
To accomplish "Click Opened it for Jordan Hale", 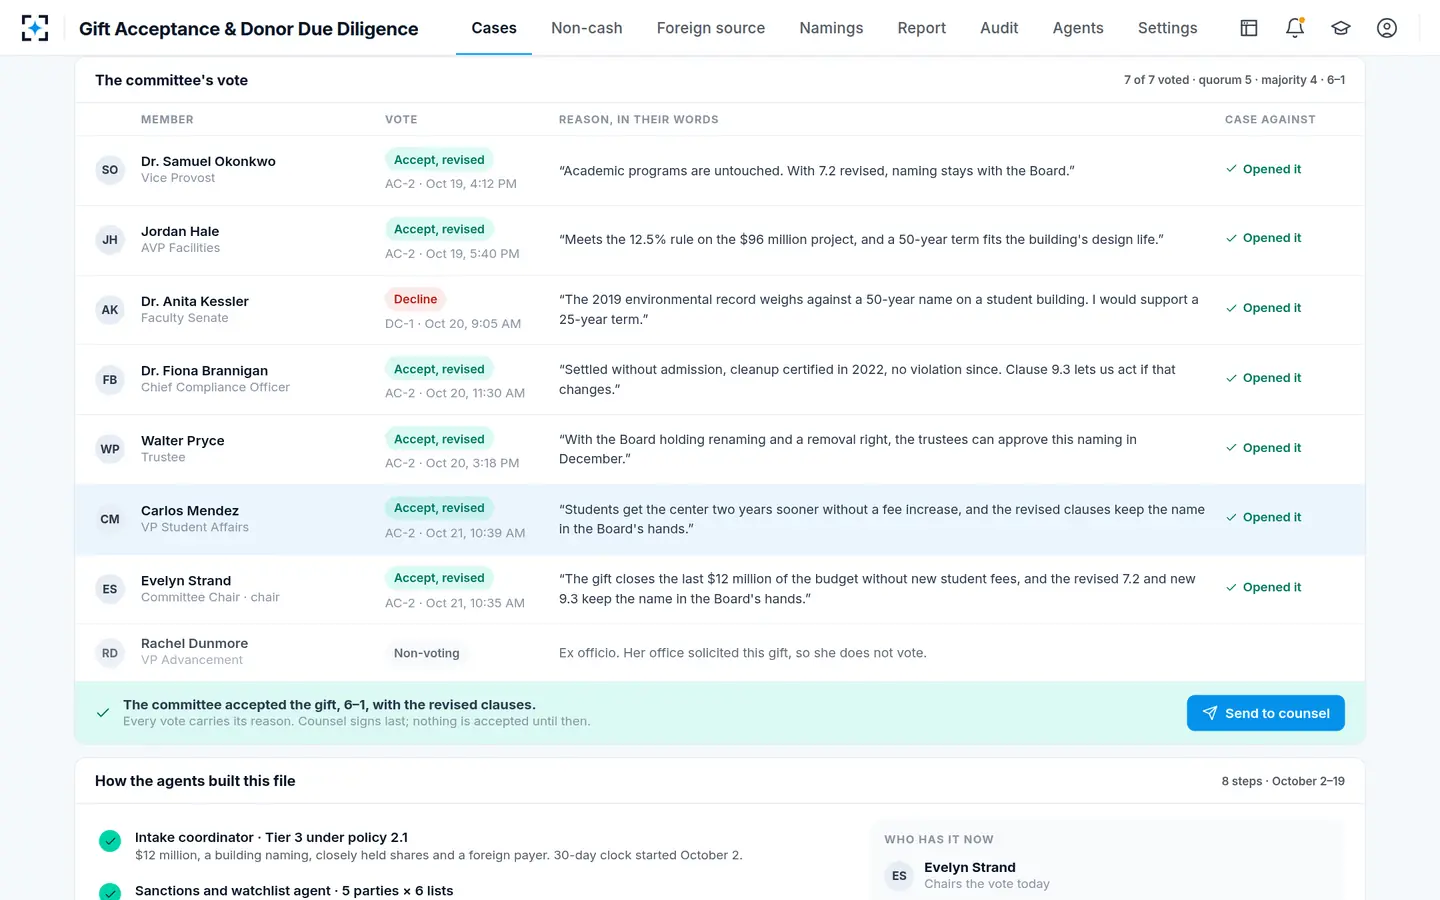I will coord(1264,238).
